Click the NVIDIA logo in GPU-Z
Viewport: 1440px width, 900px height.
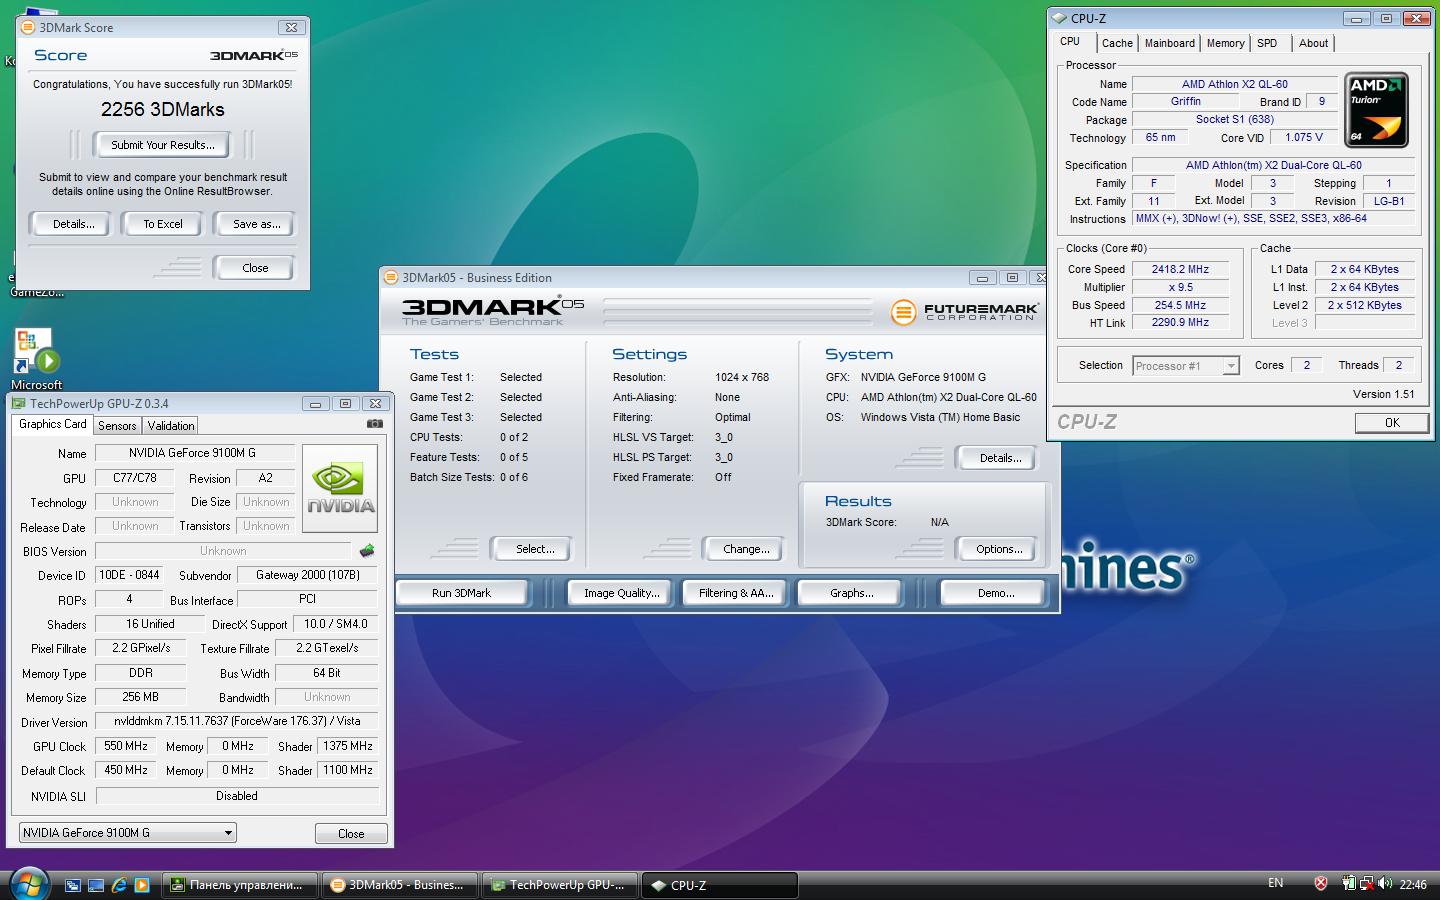click(340, 488)
